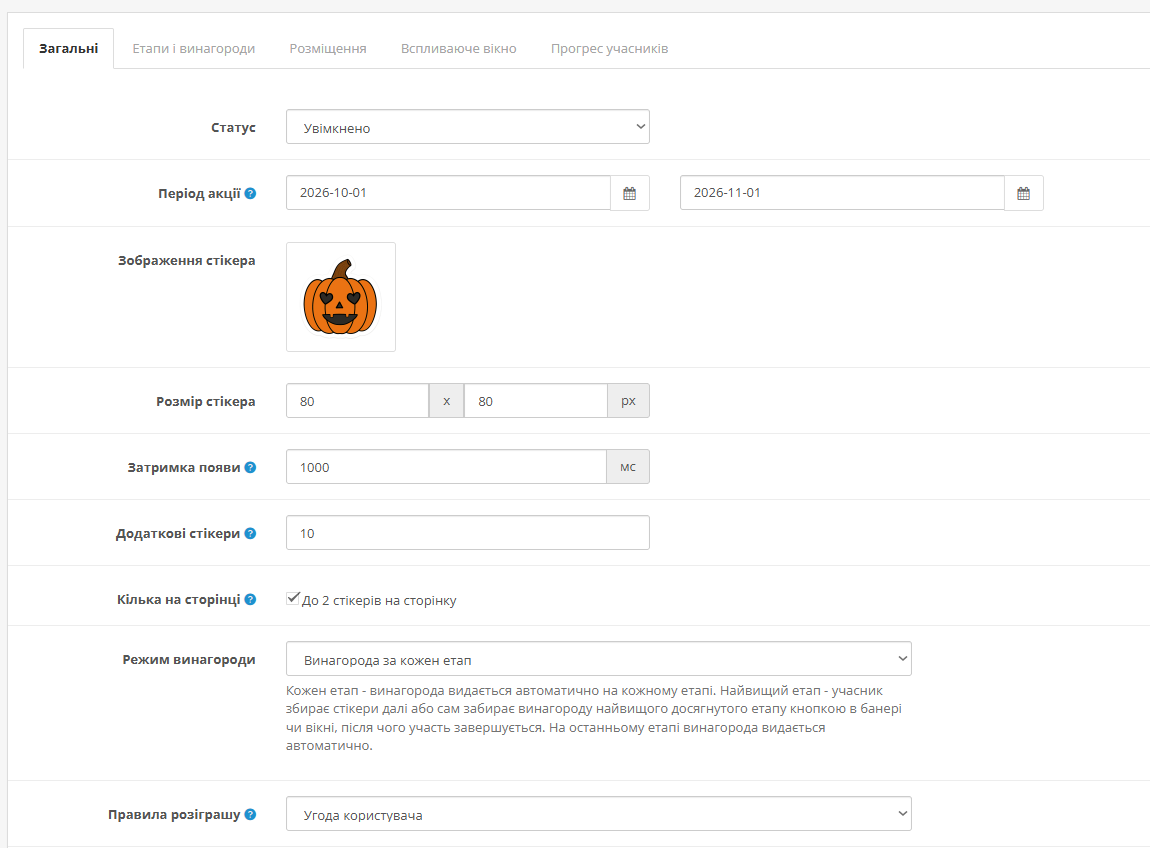This screenshot has width=1150, height=848.
Task: Click the start date field 2026-10-01
Action: [x=448, y=193]
